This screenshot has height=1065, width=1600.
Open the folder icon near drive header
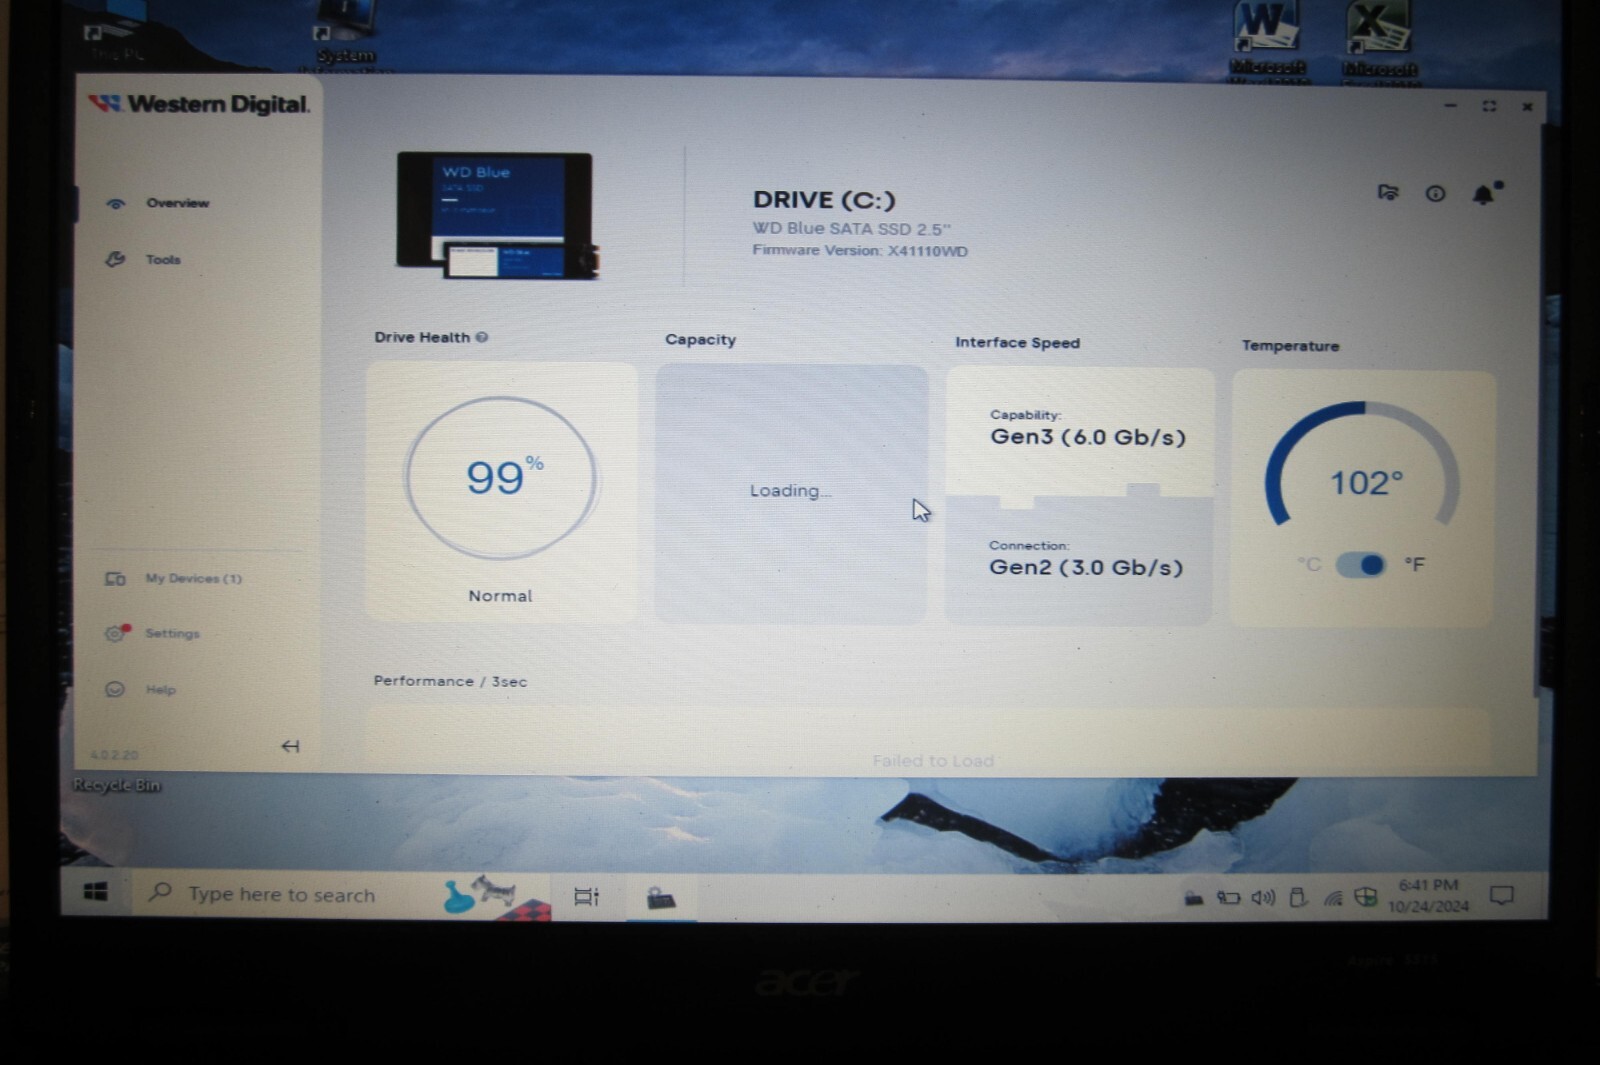coord(1388,192)
